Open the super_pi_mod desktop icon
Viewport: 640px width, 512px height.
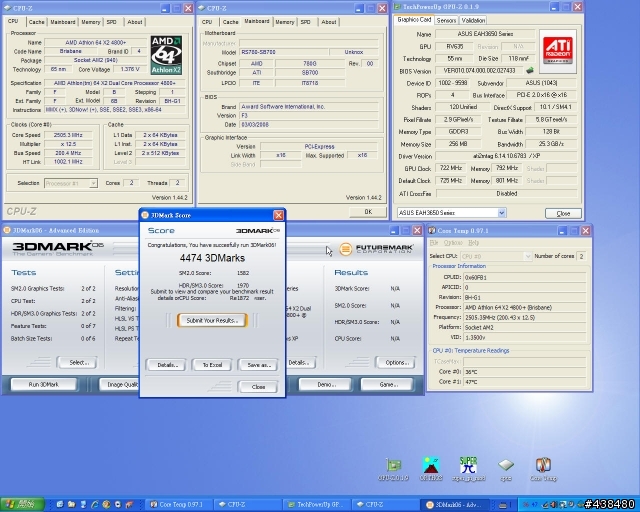click(x=469, y=469)
